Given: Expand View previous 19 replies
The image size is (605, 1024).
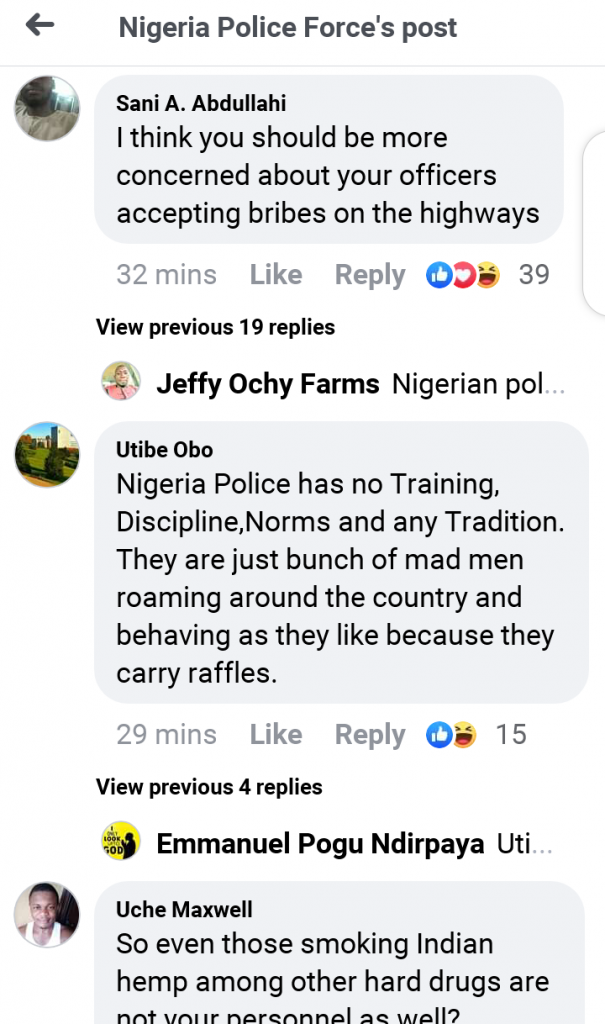Looking at the screenshot, I should pyautogui.click(x=215, y=327).
